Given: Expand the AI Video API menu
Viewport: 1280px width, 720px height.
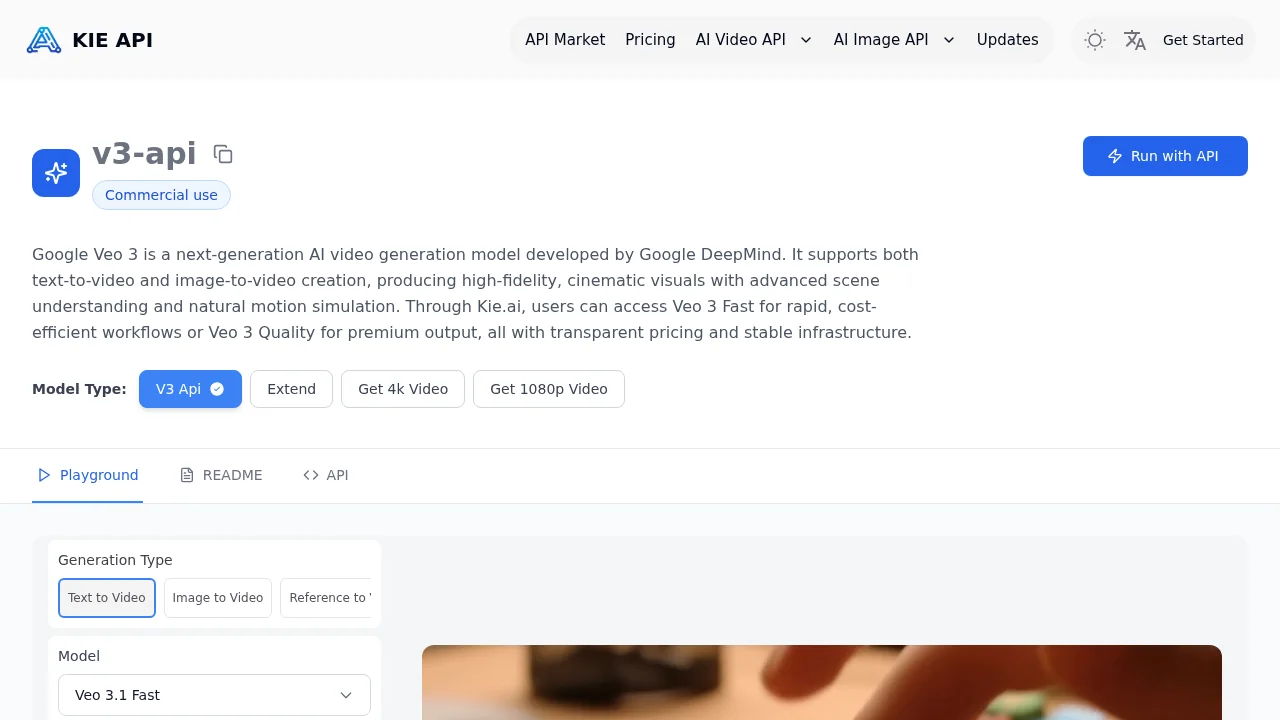Looking at the screenshot, I should [x=753, y=40].
